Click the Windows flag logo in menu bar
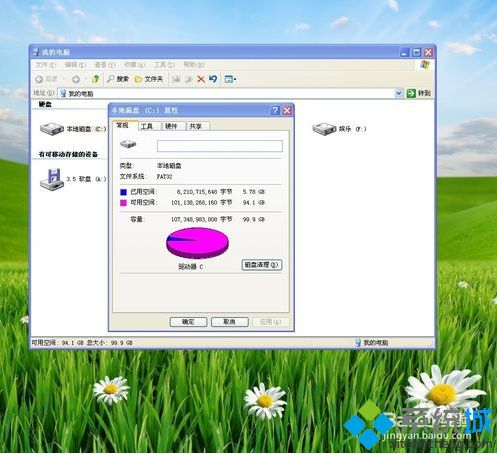497x454 pixels. 425,64
